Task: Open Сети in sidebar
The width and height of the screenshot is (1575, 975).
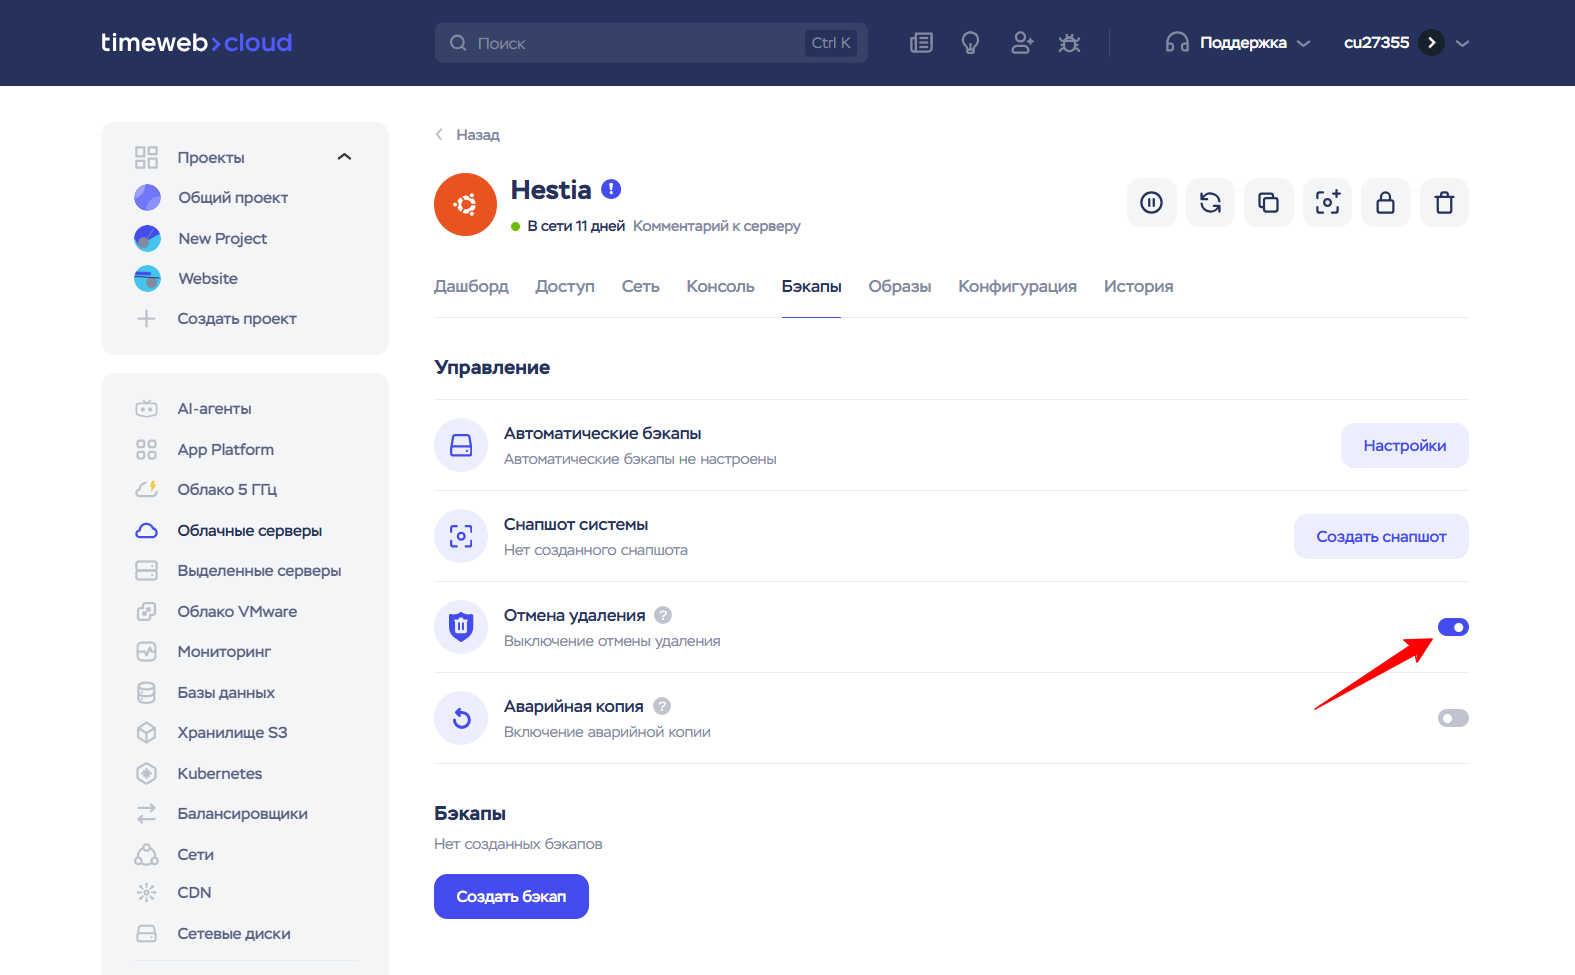Action: click(195, 854)
